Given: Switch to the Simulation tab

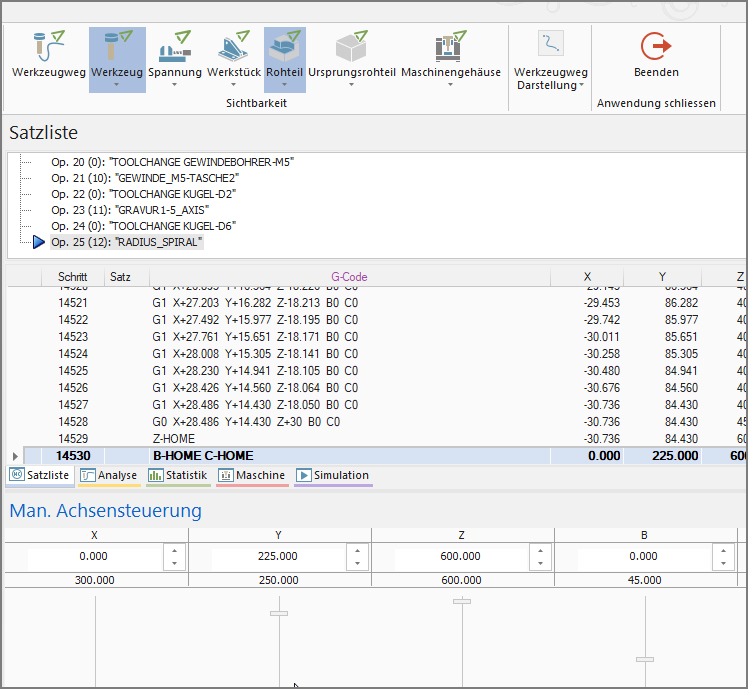Looking at the screenshot, I should [333, 476].
